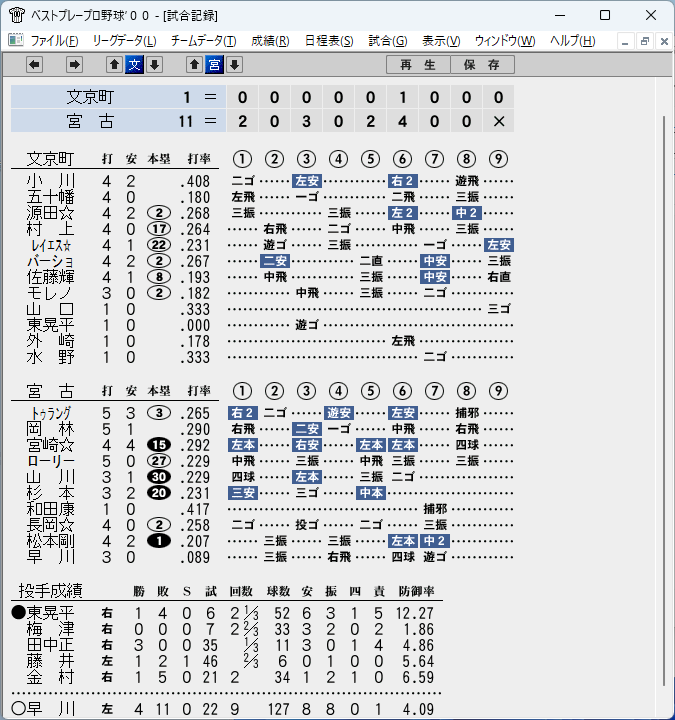Open the 試合(G) menu

coord(388,41)
